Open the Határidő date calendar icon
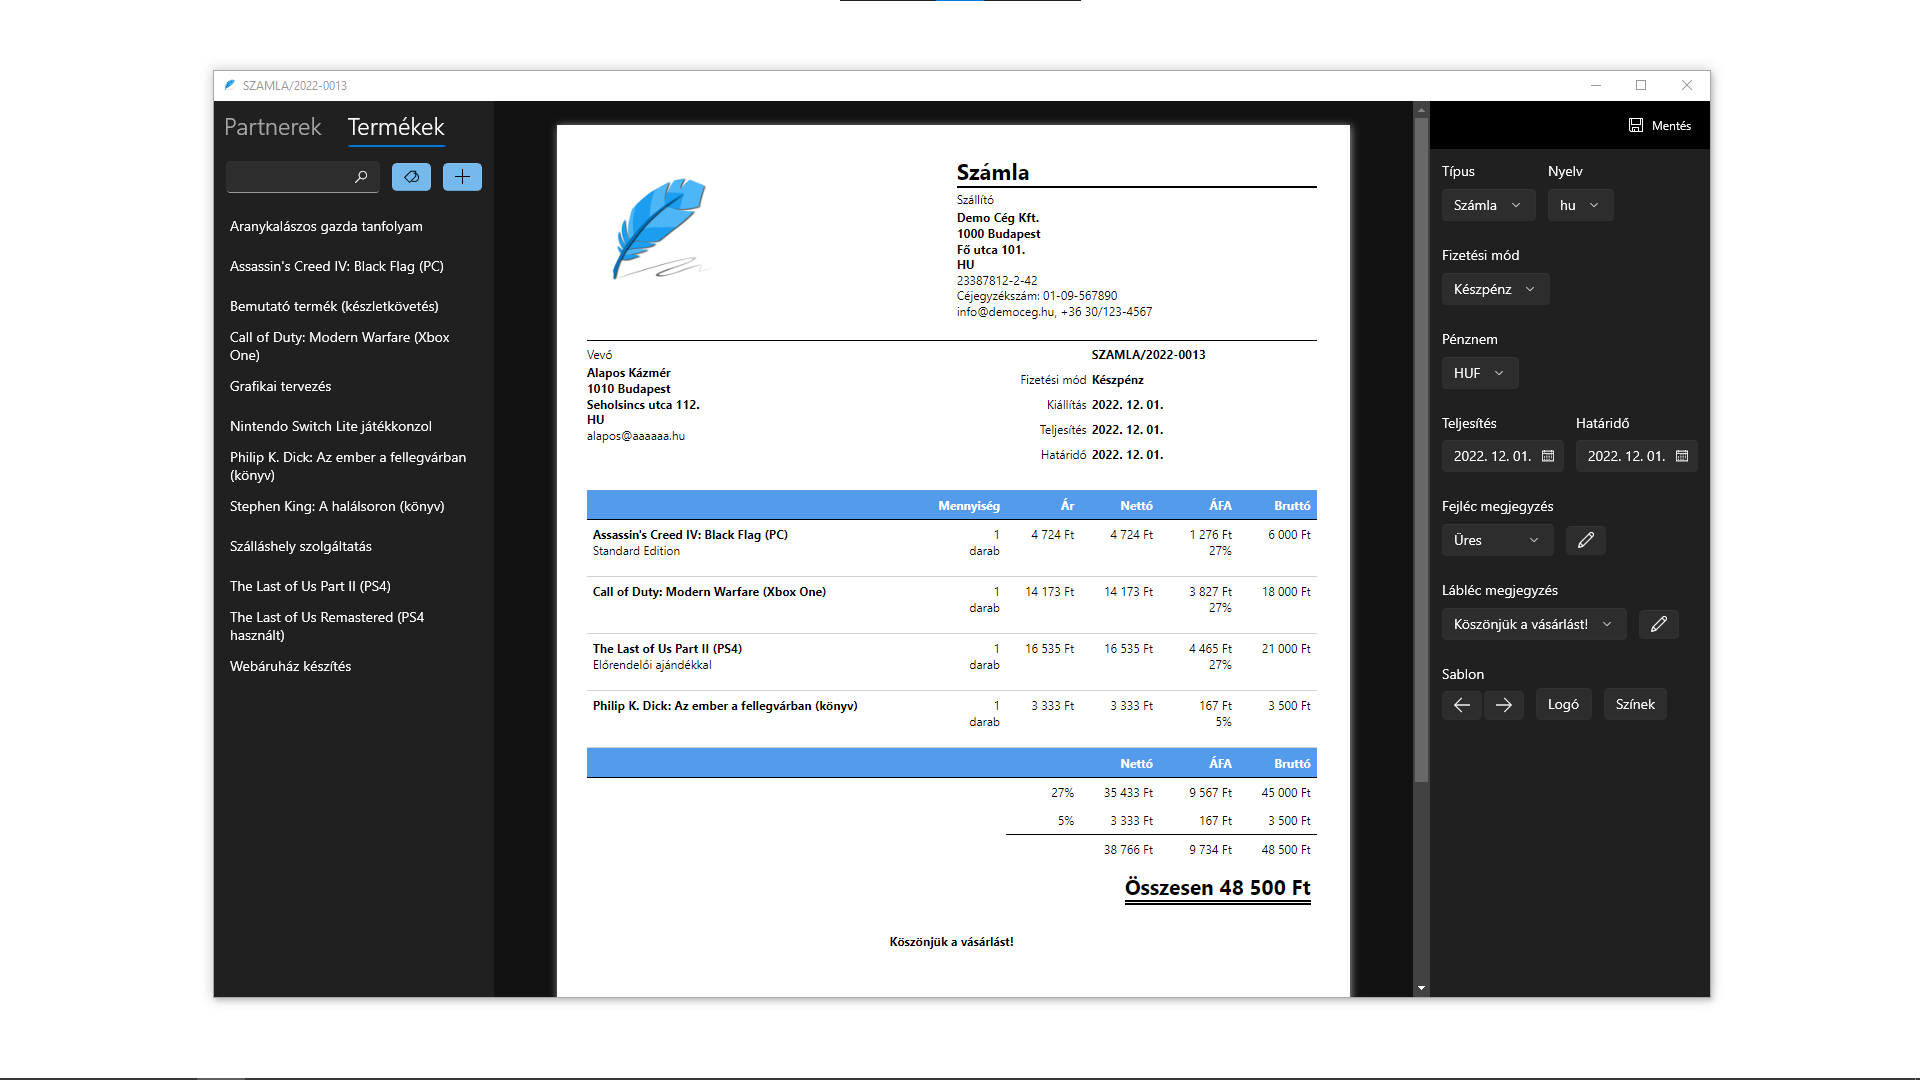 coord(1682,456)
